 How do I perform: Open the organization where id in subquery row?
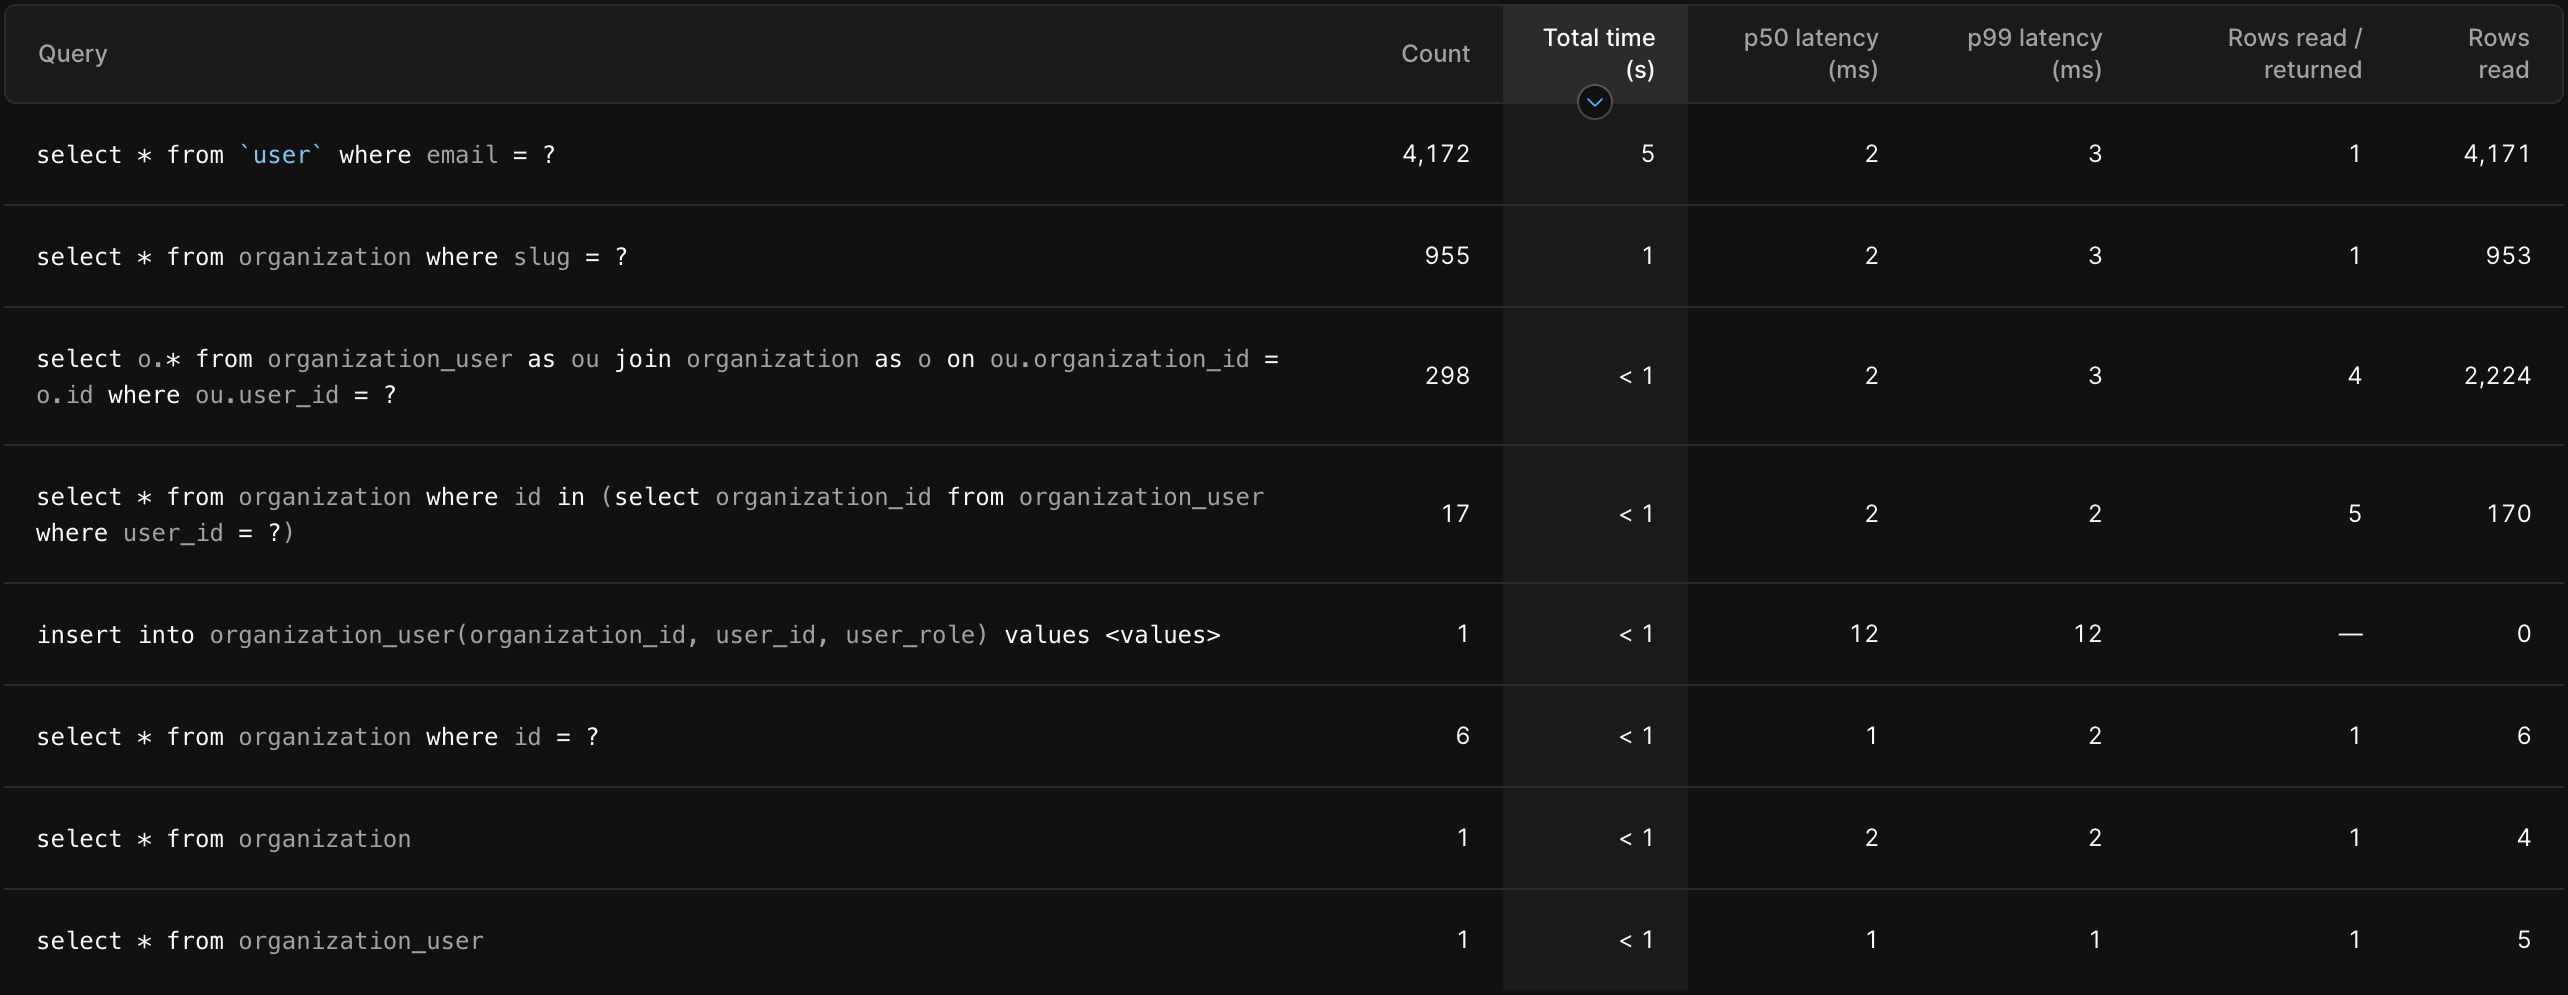650,515
